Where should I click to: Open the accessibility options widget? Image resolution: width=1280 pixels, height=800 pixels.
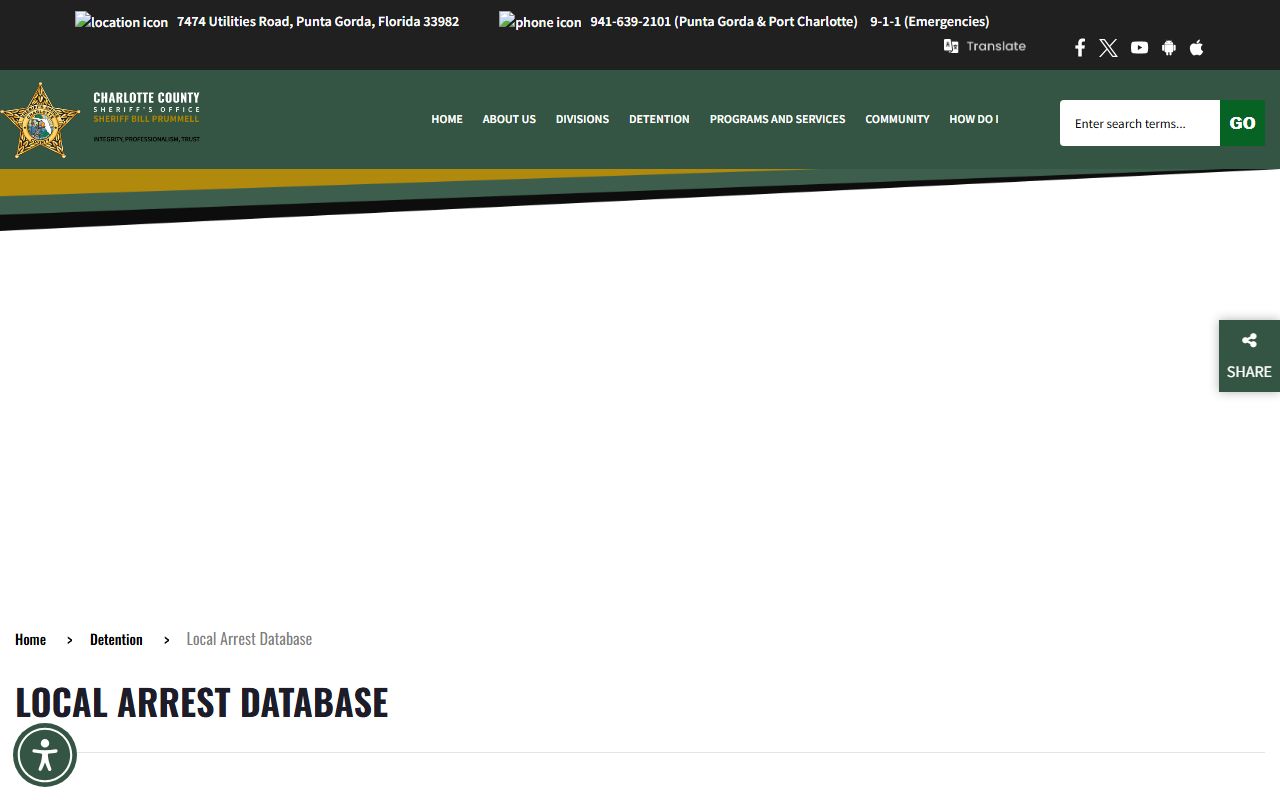[45, 755]
